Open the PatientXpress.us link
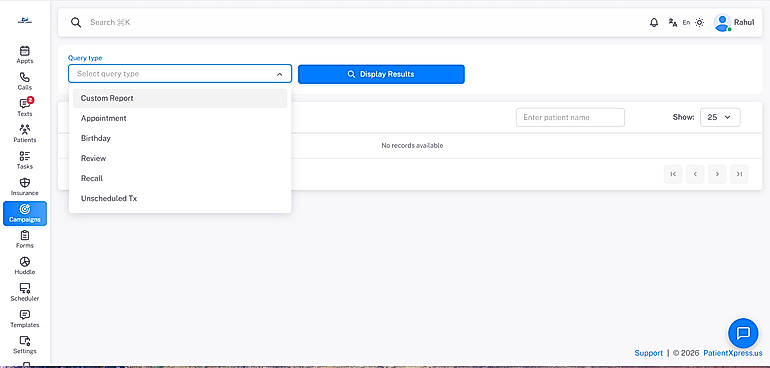Image resolution: width=770 pixels, height=368 pixels. pyautogui.click(x=733, y=353)
